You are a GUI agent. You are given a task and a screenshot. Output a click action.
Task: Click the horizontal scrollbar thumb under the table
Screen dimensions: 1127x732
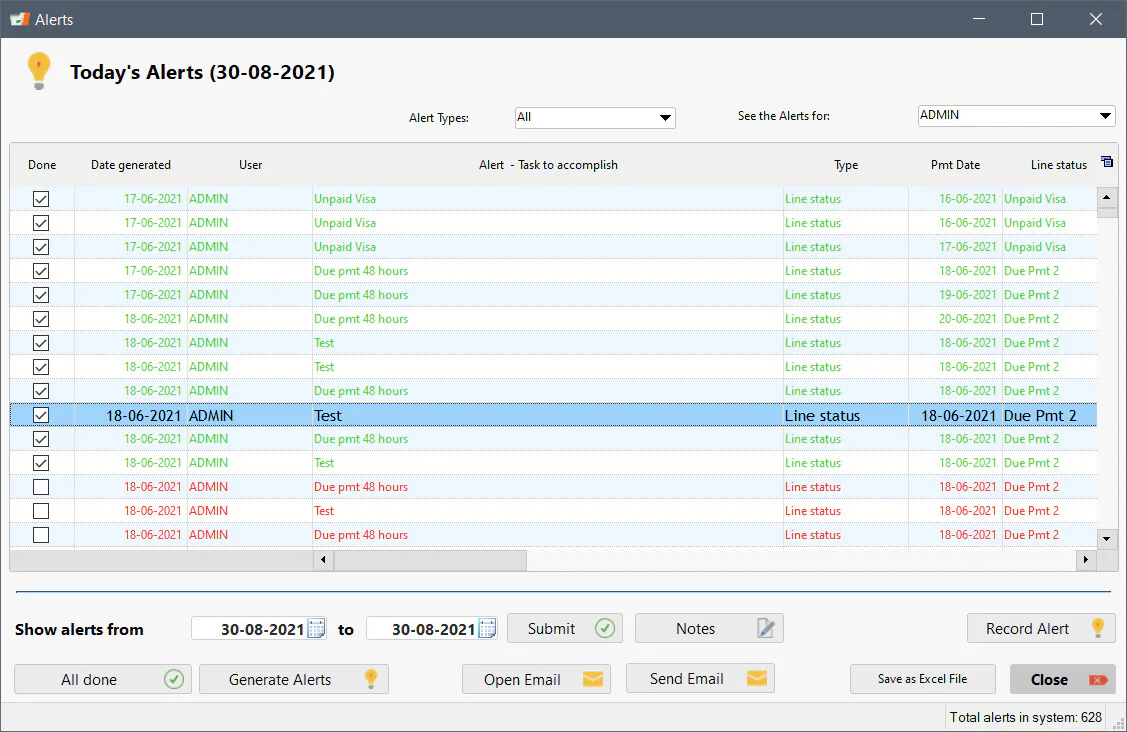(430, 559)
